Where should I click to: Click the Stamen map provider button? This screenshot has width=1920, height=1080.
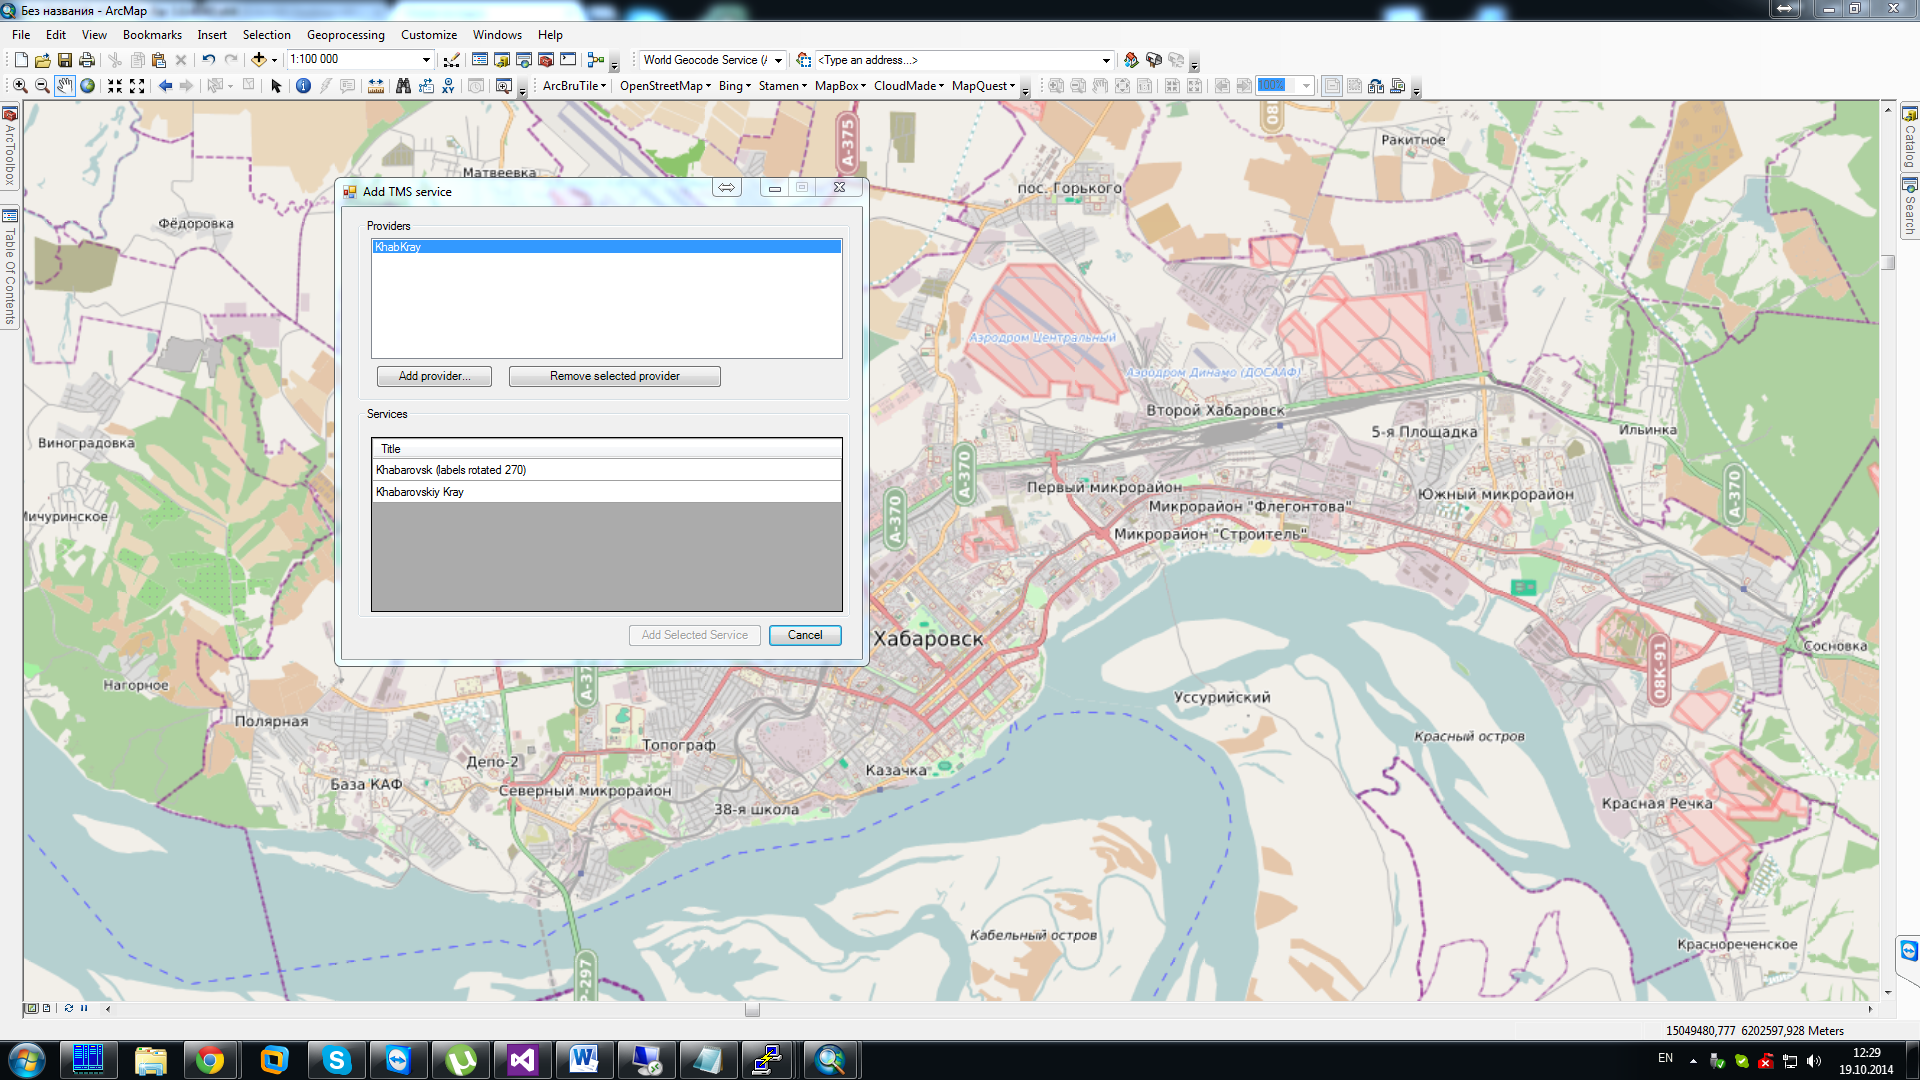coord(781,86)
